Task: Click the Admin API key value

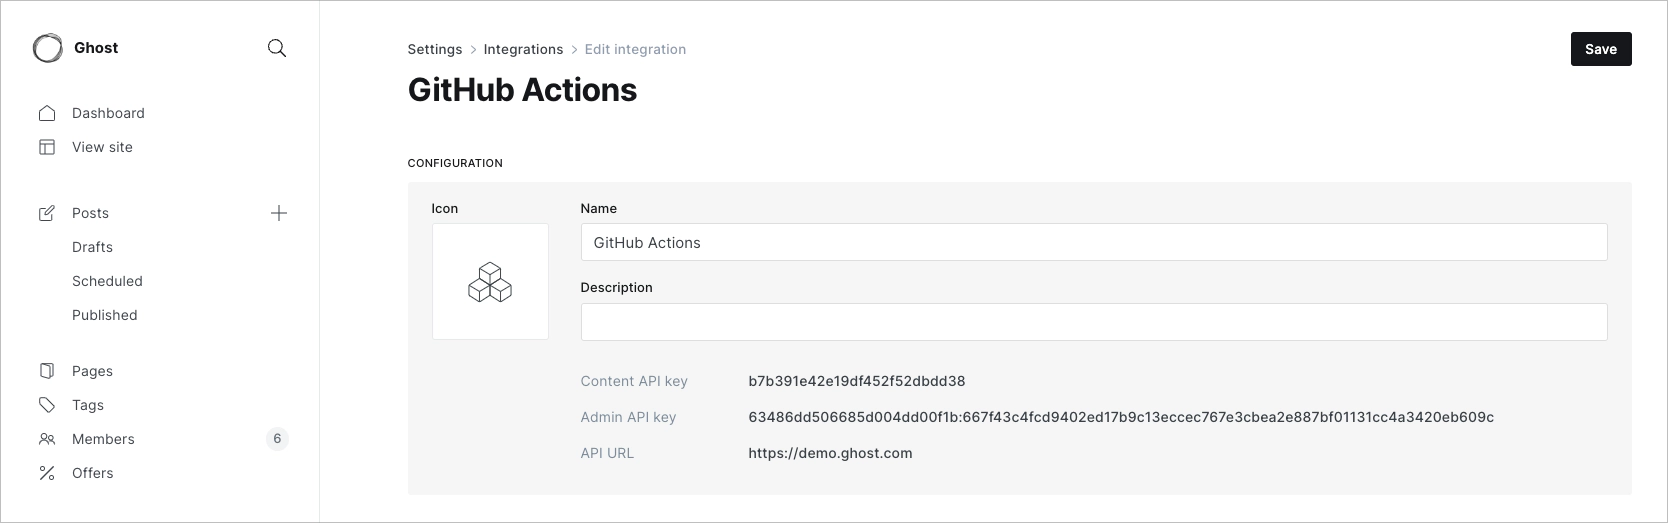Action: pyautogui.click(x=1121, y=417)
